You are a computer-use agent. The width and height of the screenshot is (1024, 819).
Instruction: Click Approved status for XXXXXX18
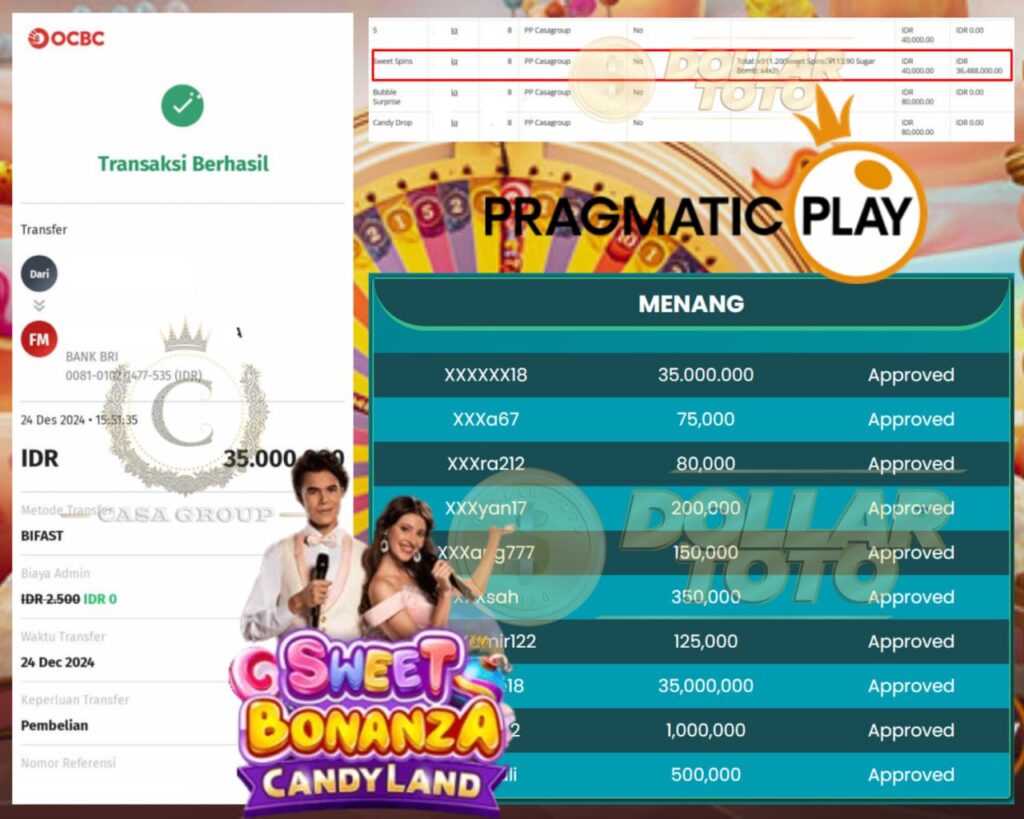(x=911, y=375)
